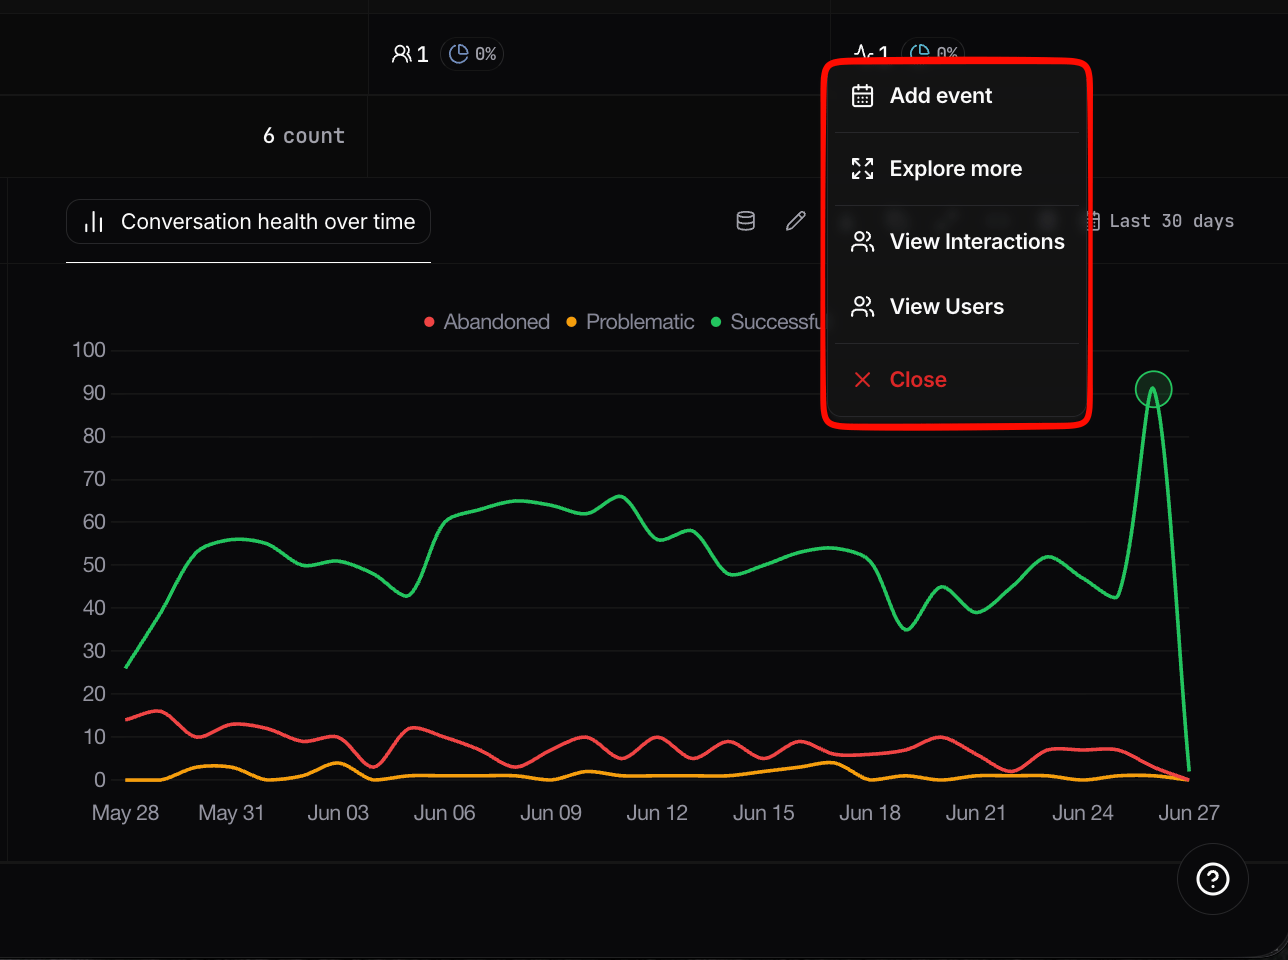Viewport: 1288px width, 960px height.
Task: Click the Jun 12 axis label
Action: 657,813
